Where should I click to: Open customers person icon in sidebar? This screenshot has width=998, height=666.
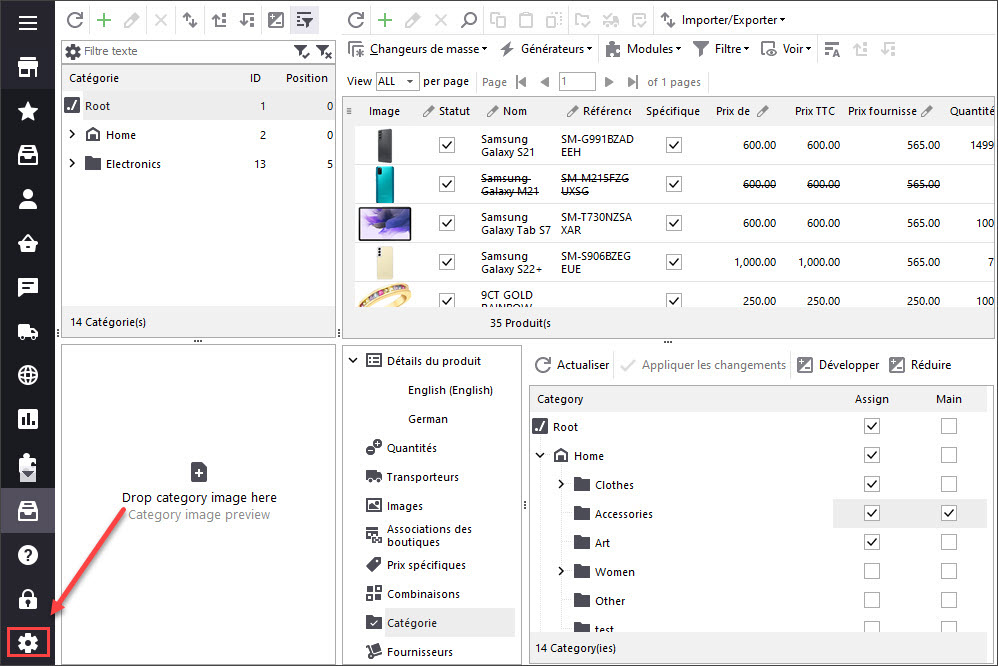pos(27,199)
